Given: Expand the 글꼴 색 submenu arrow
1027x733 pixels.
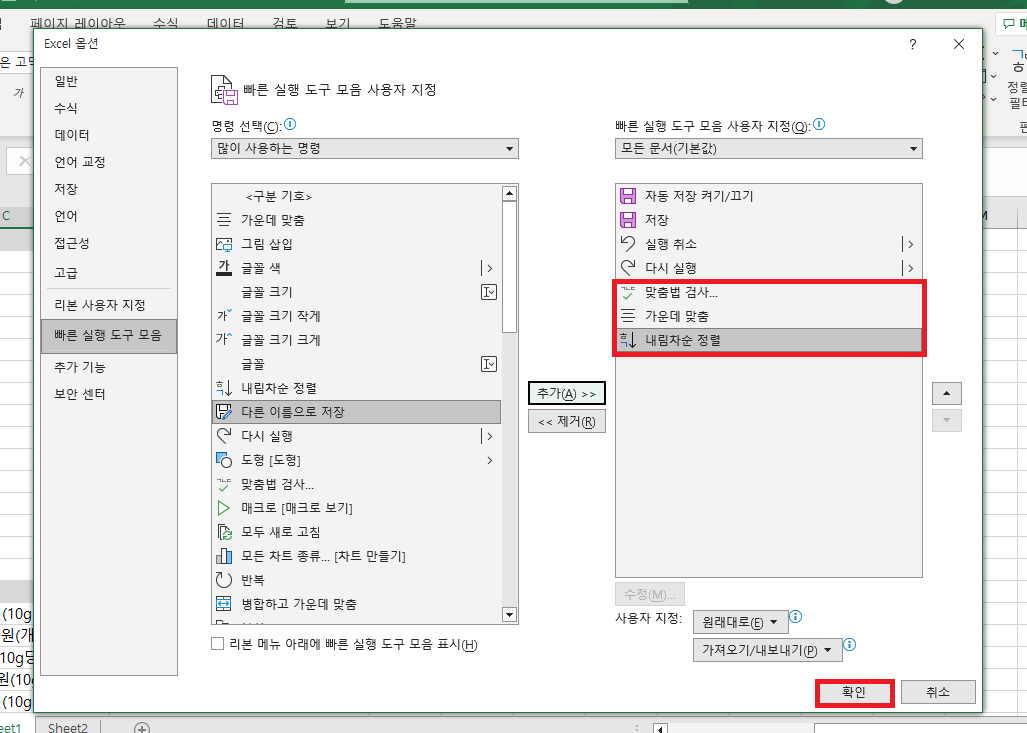Looking at the screenshot, I should pos(488,268).
